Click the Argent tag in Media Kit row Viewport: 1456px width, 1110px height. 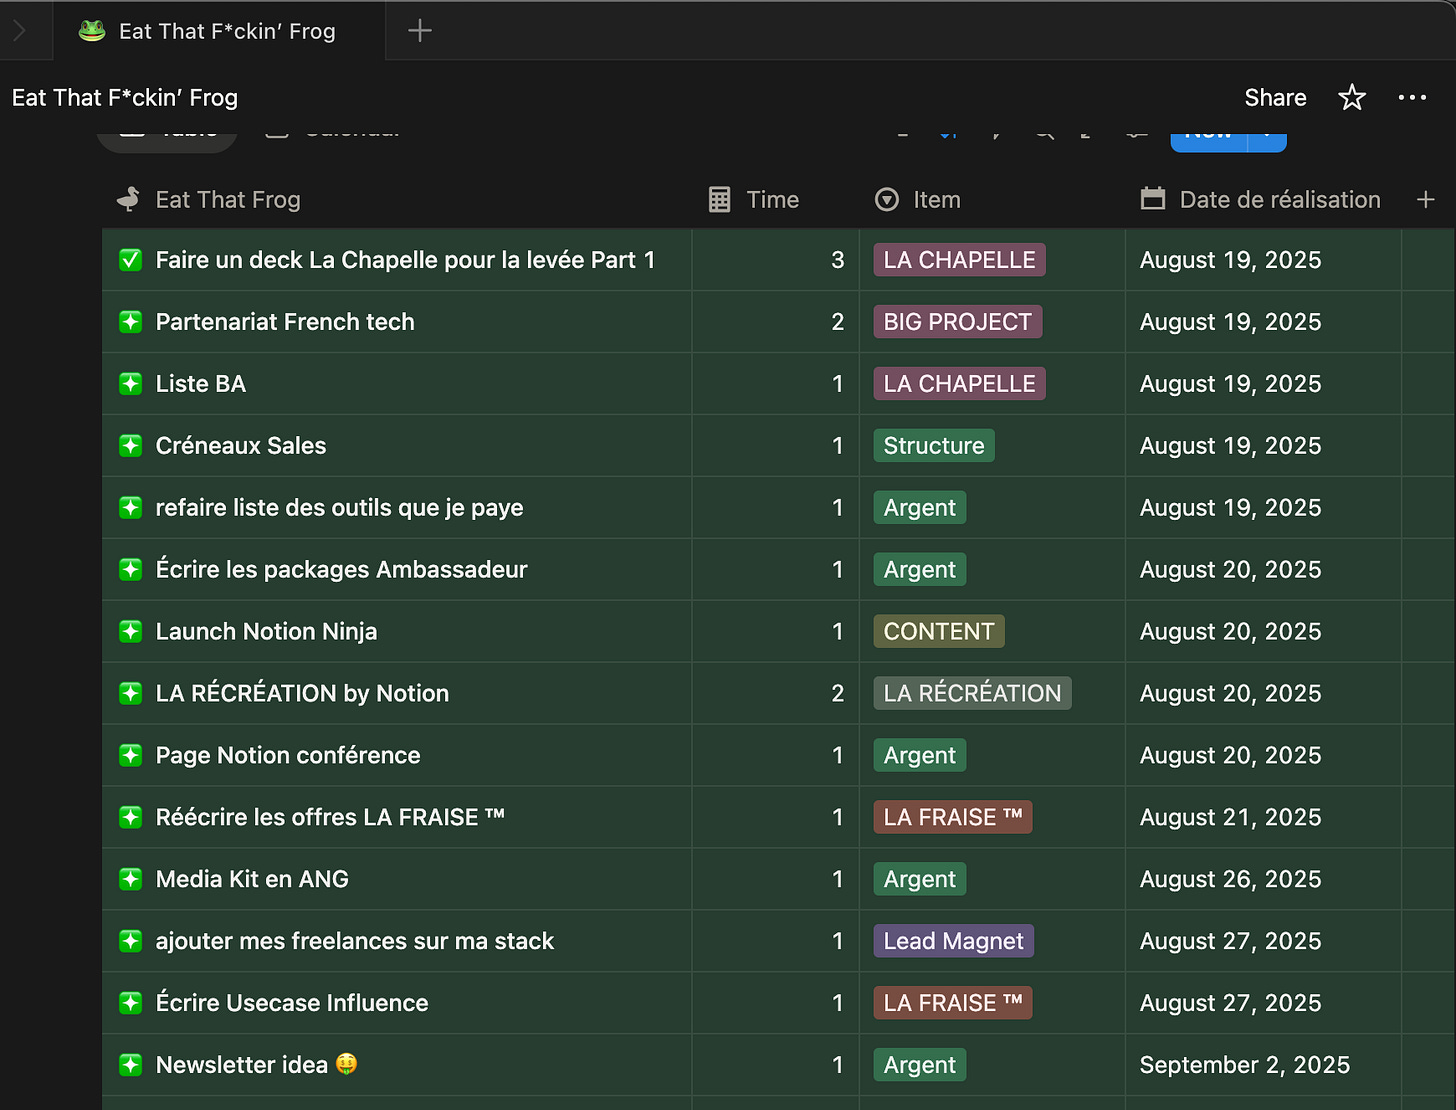(x=920, y=880)
